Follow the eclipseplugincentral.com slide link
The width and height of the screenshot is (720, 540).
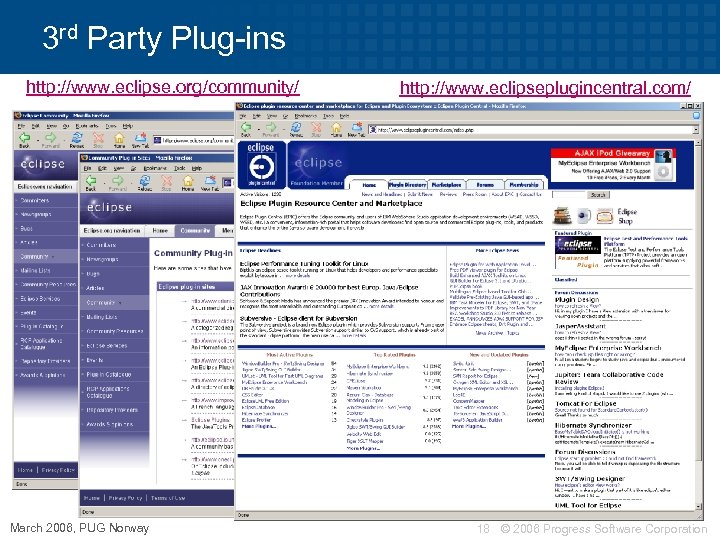pos(545,87)
